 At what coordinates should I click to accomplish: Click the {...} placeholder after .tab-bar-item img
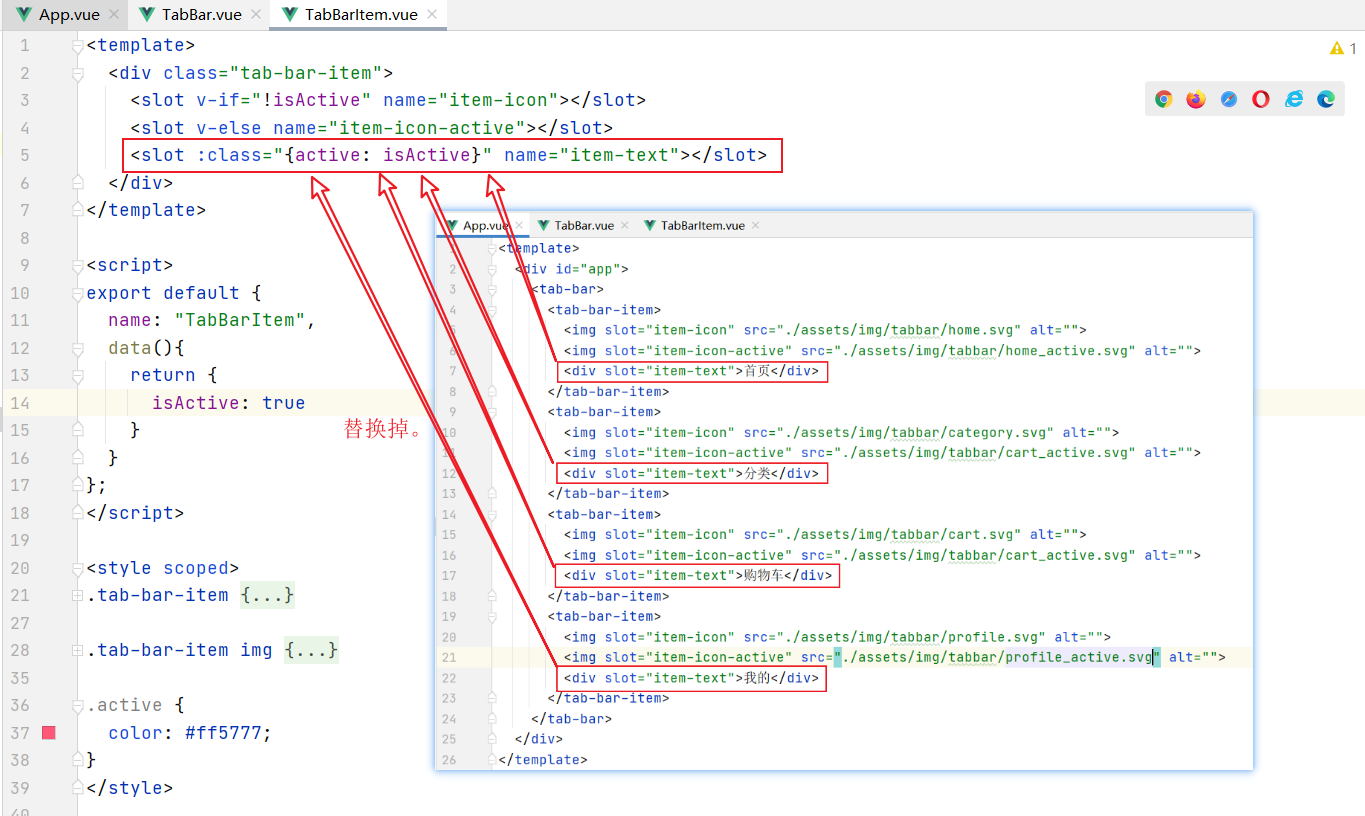(311, 650)
